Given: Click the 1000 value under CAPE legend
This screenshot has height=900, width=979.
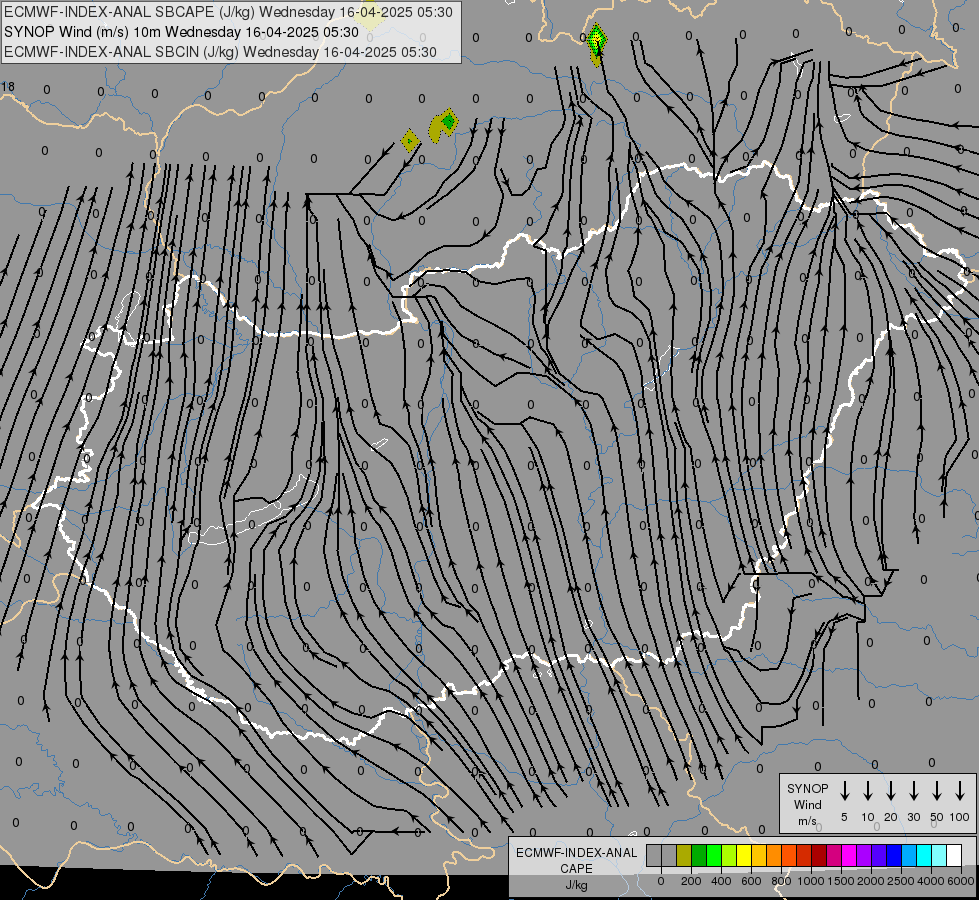Looking at the screenshot, I should pos(811,881).
